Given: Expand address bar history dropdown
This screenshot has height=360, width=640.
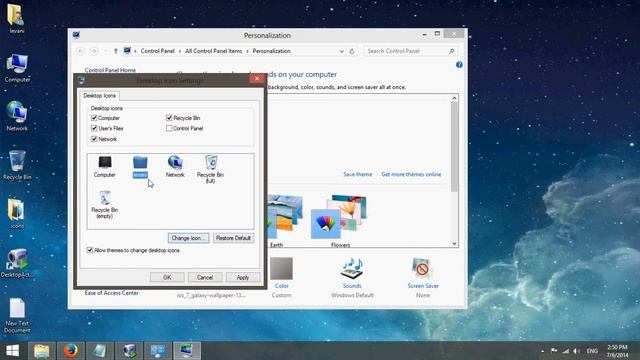Looking at the screenshot, I should (341, 51).
